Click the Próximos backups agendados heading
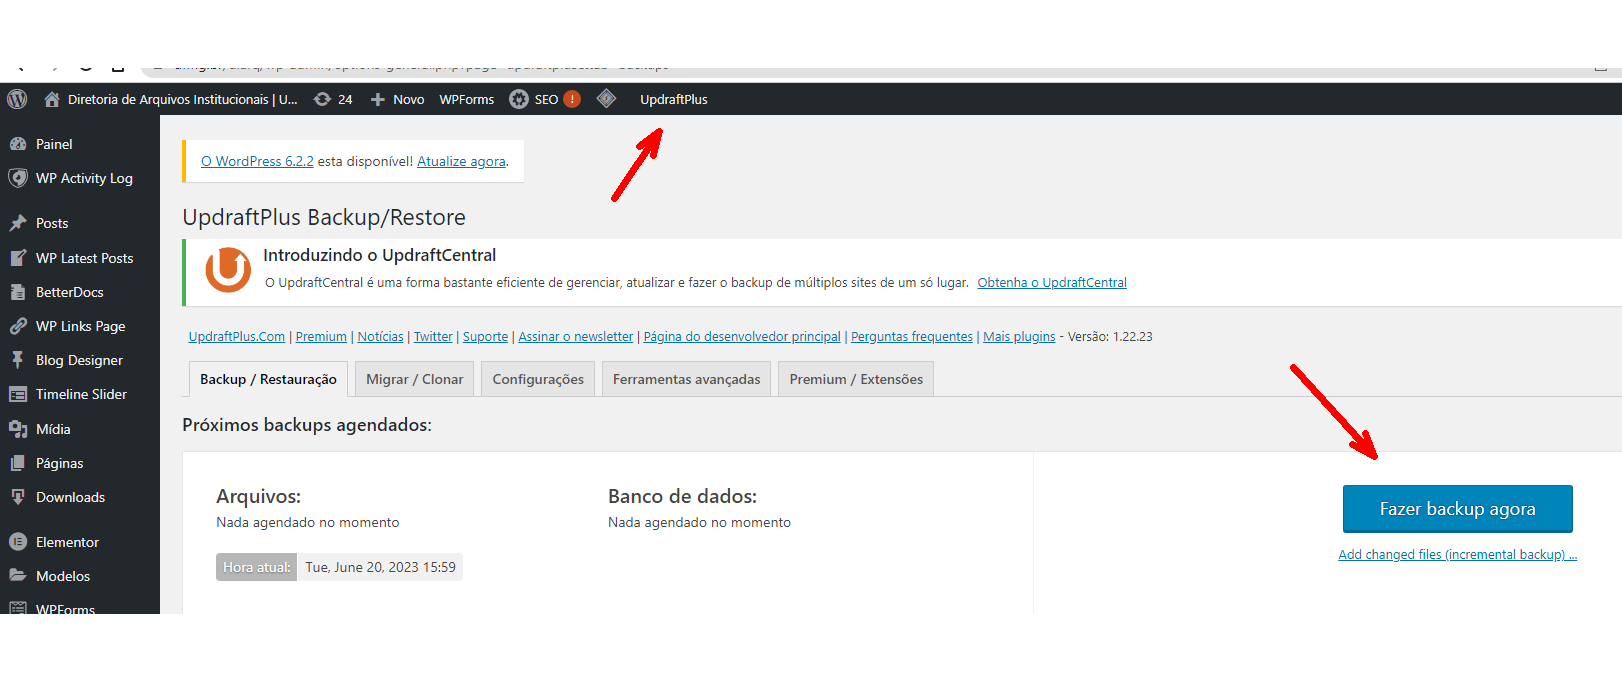This screenshot has height=682, width=1622. (x=307, y=425)
